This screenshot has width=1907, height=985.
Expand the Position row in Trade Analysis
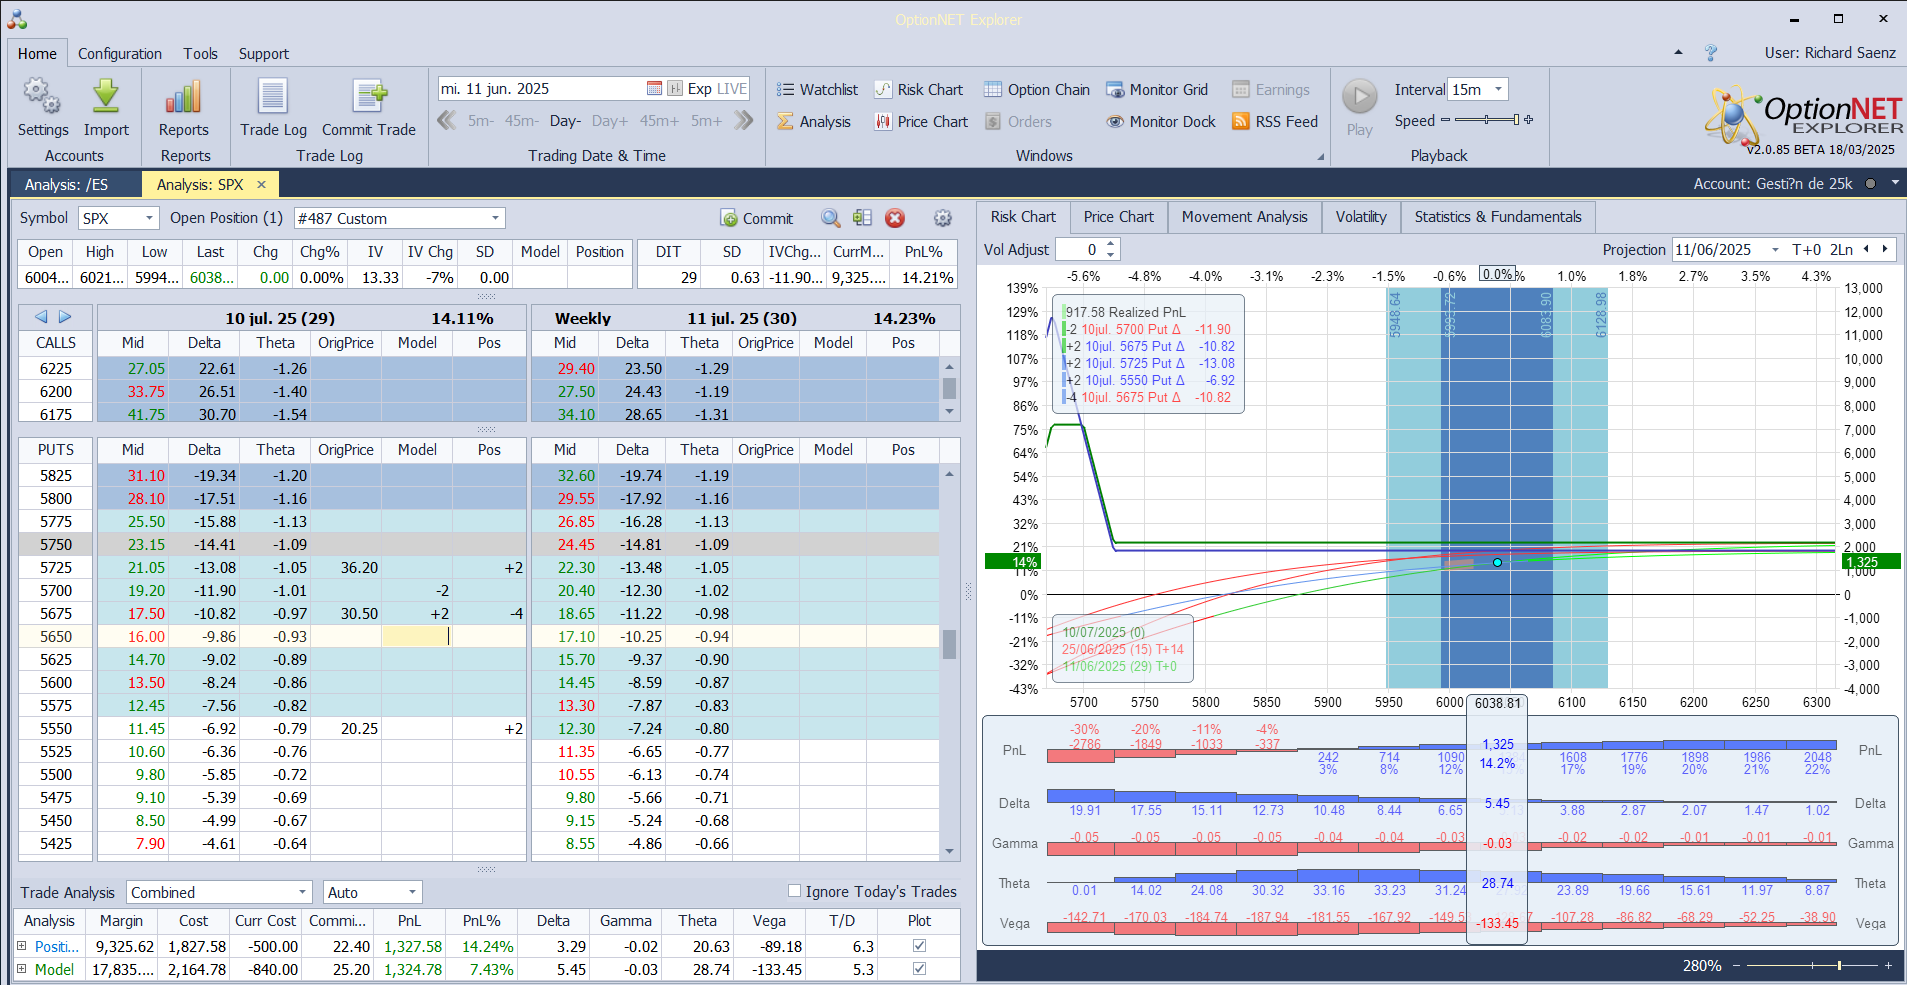[22, 946]
